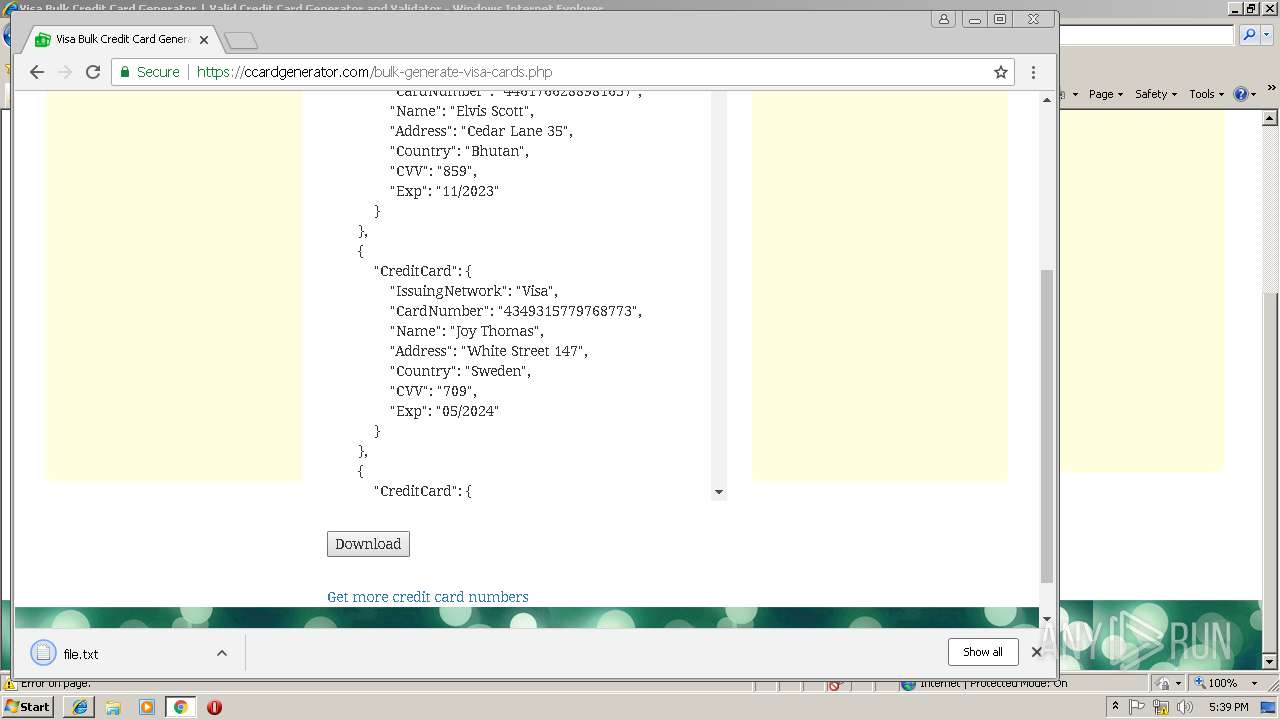
Task: Open the Chrome user profile icon
Action: pyautogui.click(x=944, y=19)
